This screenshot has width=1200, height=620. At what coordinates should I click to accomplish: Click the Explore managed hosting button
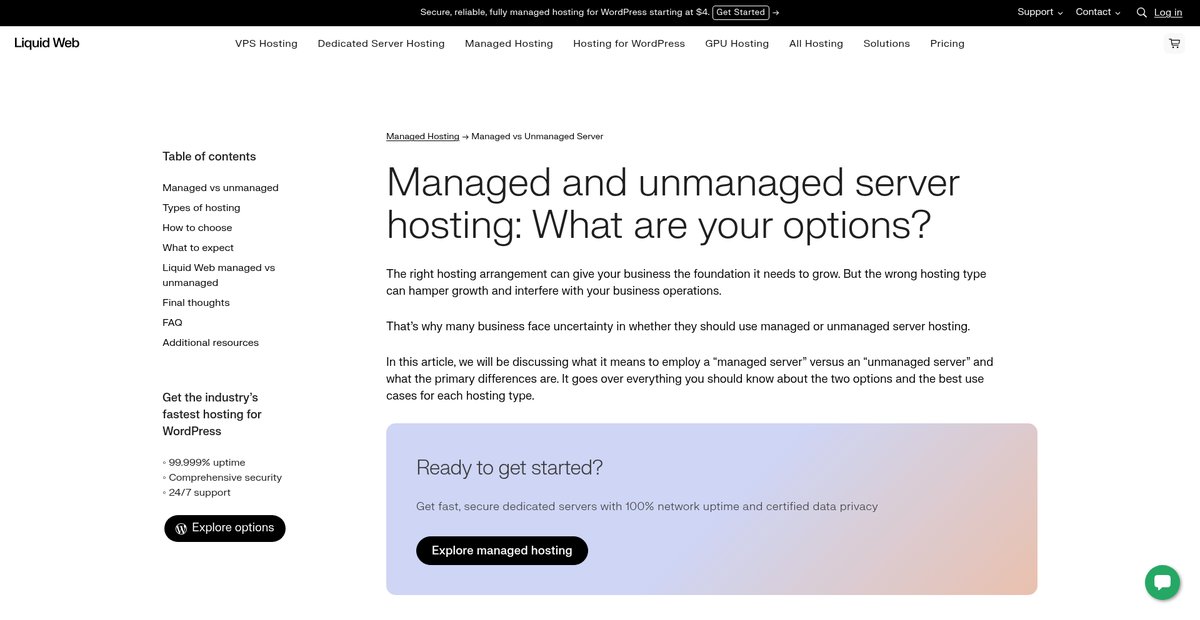pyautogui.click(x=502, y=550)
